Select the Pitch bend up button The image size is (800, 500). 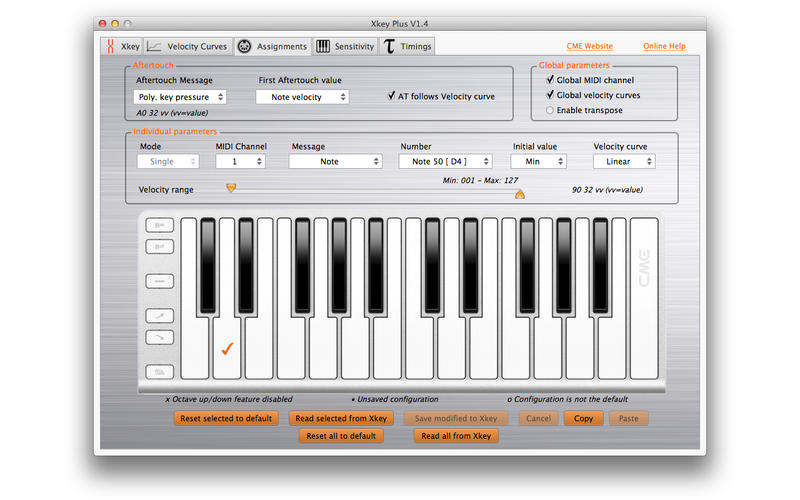pos(160,315)
